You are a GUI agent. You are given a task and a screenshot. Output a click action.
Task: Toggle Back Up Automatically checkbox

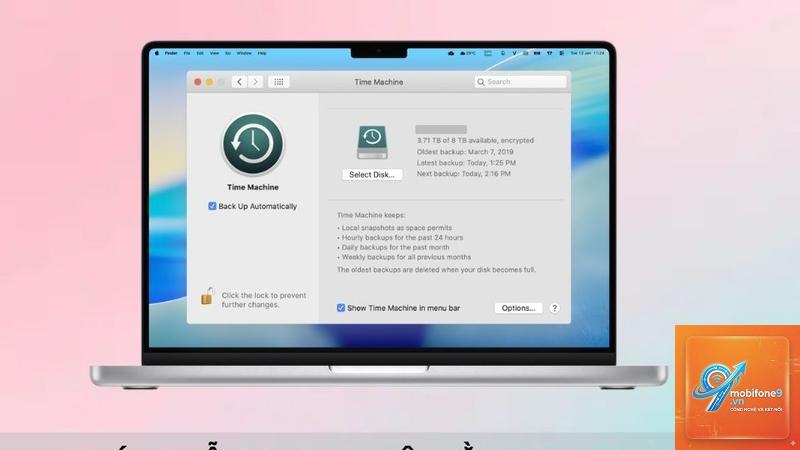[212, 206]
